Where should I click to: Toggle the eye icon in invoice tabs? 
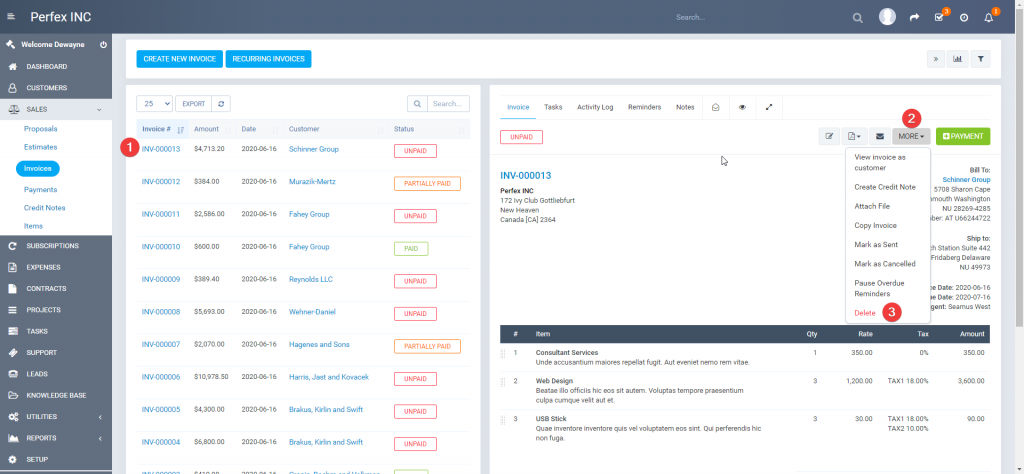point(742,107)
